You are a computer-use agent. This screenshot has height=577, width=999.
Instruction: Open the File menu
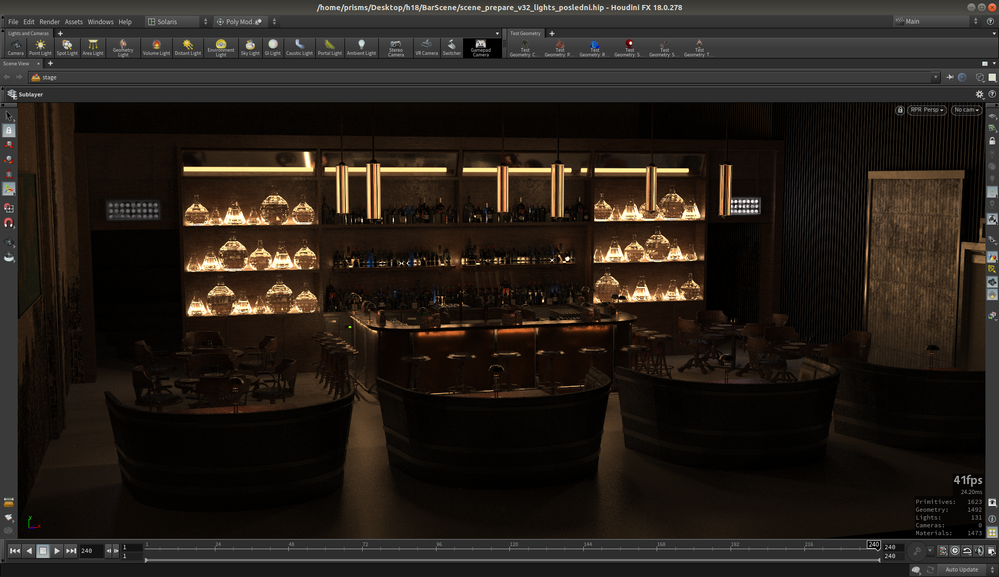pos(13,22)
